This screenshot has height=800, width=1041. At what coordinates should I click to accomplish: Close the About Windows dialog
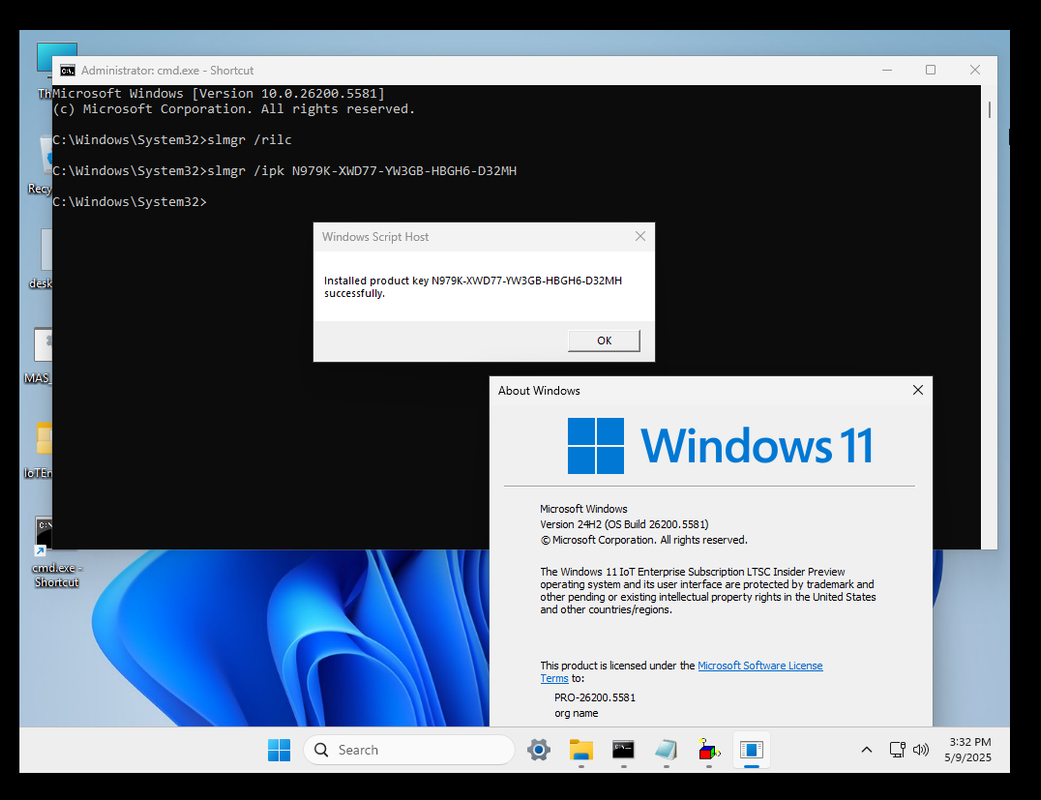coord(918,390)
